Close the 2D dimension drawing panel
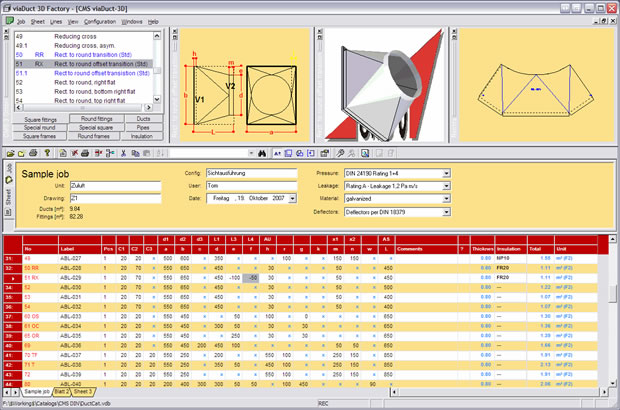620x410 pixels. tap(175, 31)
